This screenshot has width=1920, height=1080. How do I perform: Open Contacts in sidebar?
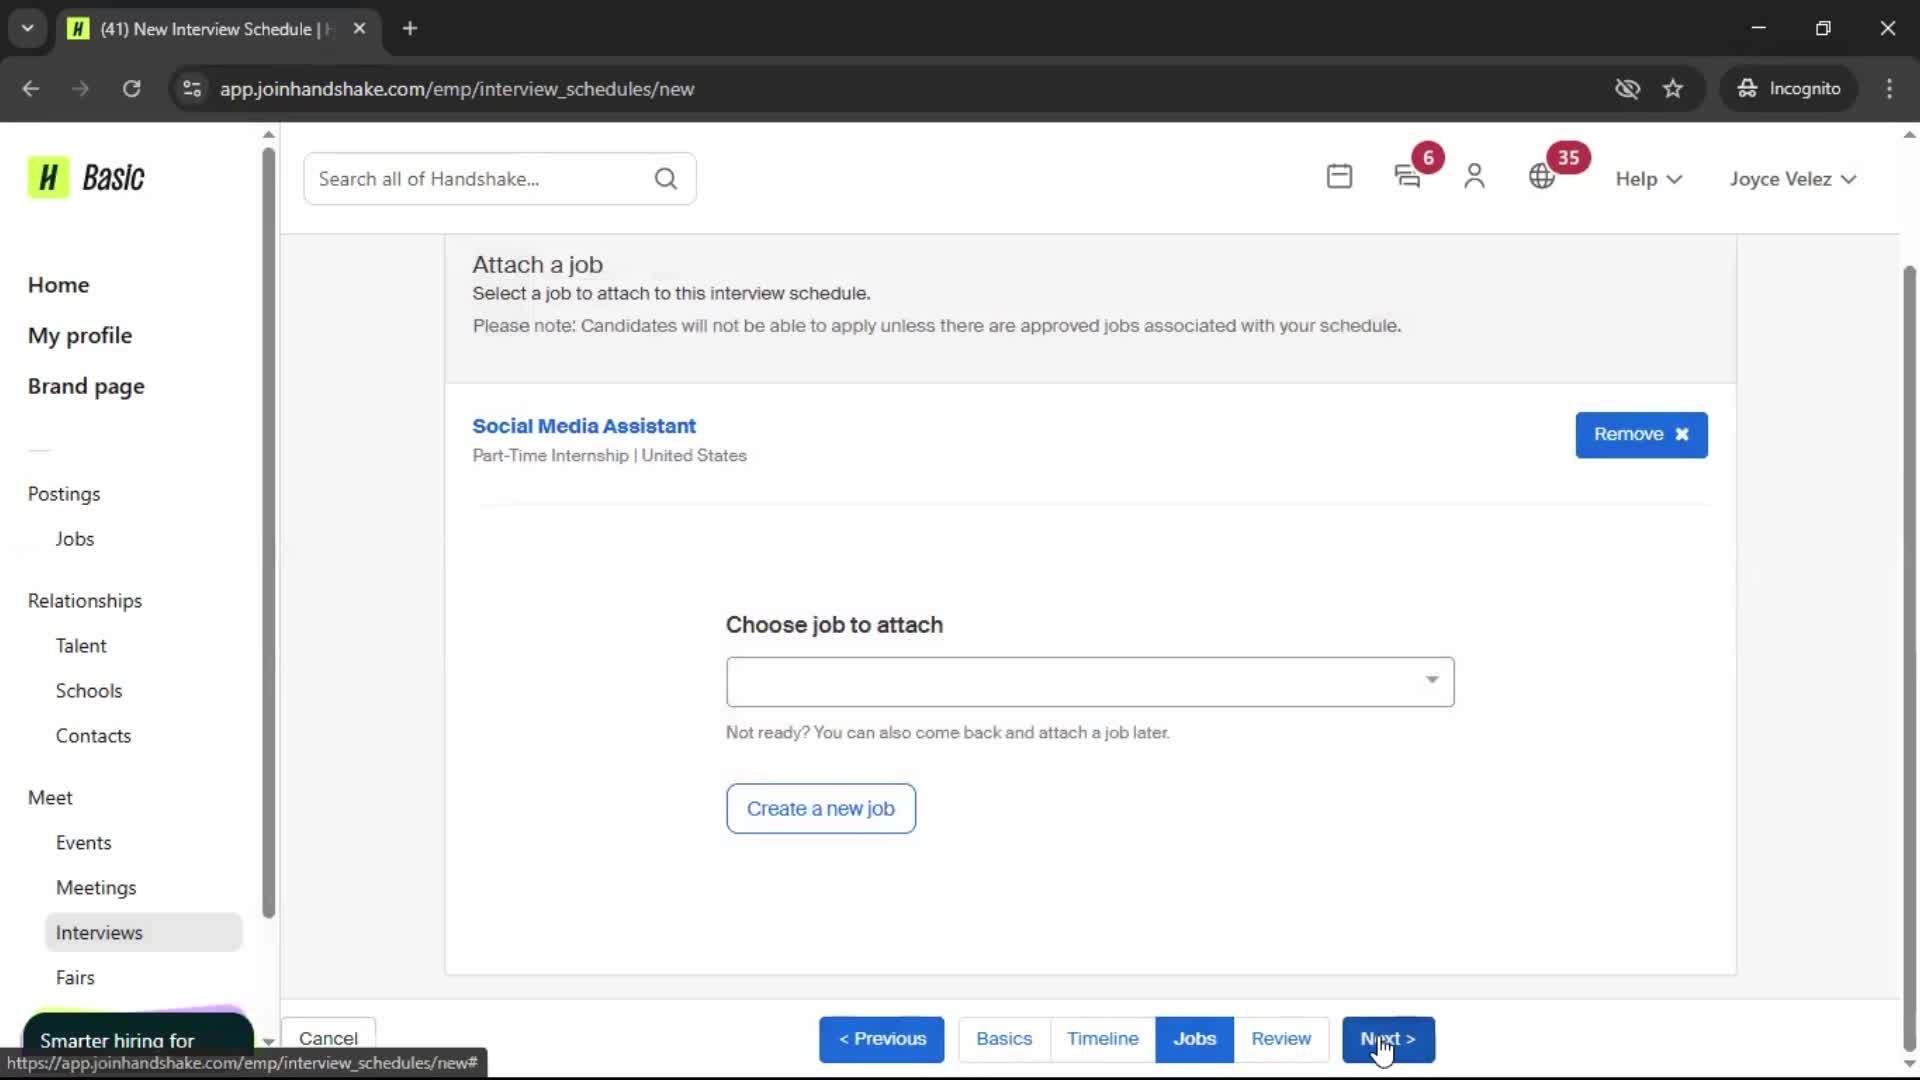93,736
